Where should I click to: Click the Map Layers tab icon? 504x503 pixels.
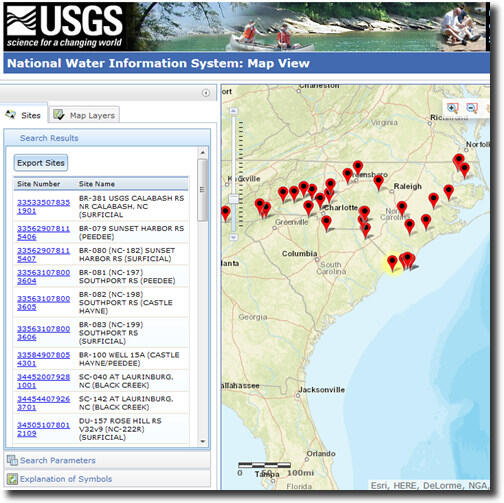(59, 115)
